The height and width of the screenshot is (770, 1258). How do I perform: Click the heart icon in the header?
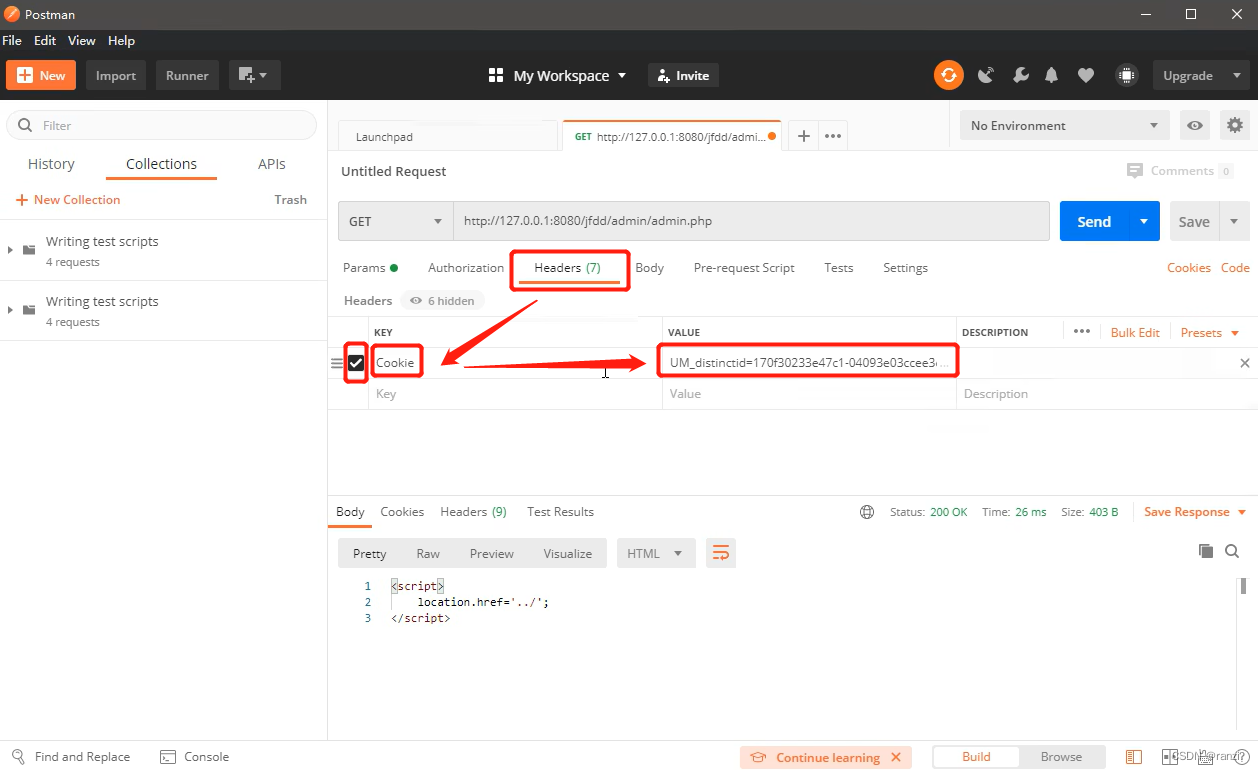tap(1085, 75)
